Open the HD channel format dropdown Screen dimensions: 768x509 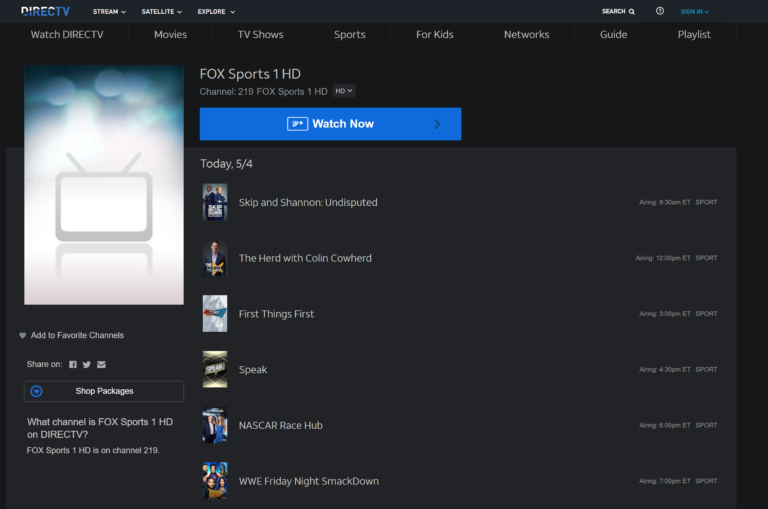point(344,91)
